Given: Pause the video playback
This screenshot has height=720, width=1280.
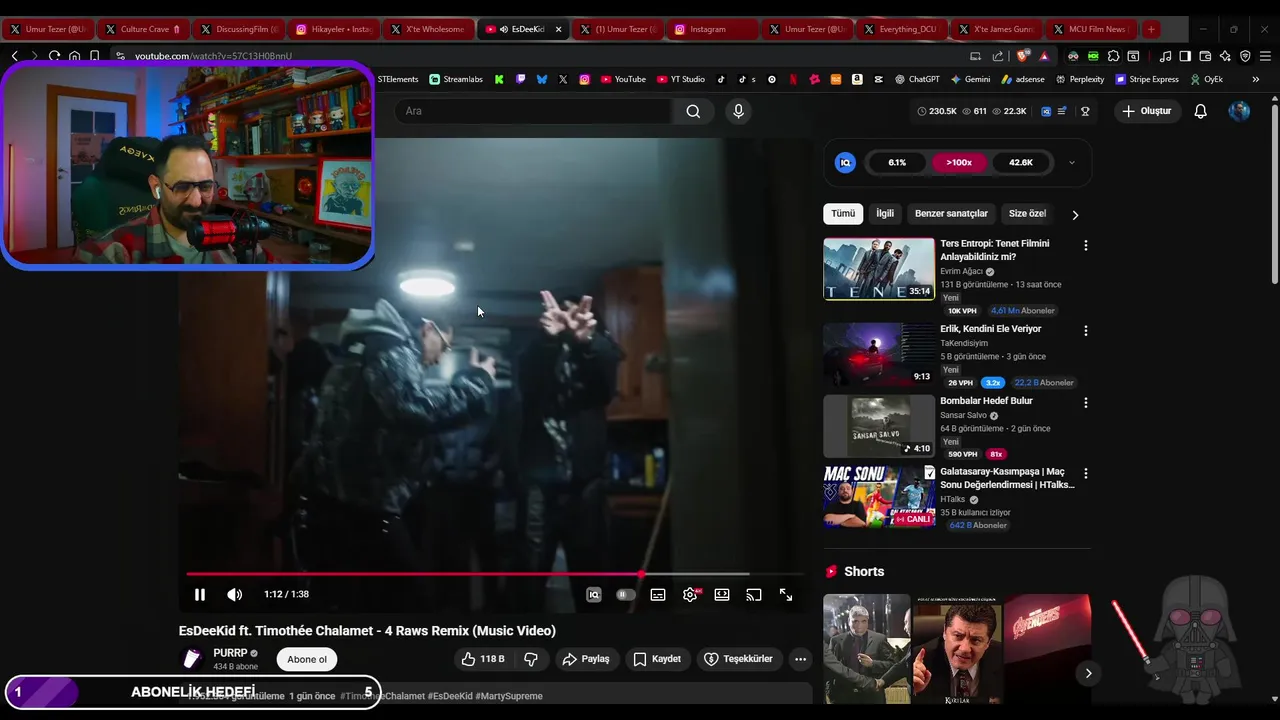Looking at the screenshot, I should 200,594.
